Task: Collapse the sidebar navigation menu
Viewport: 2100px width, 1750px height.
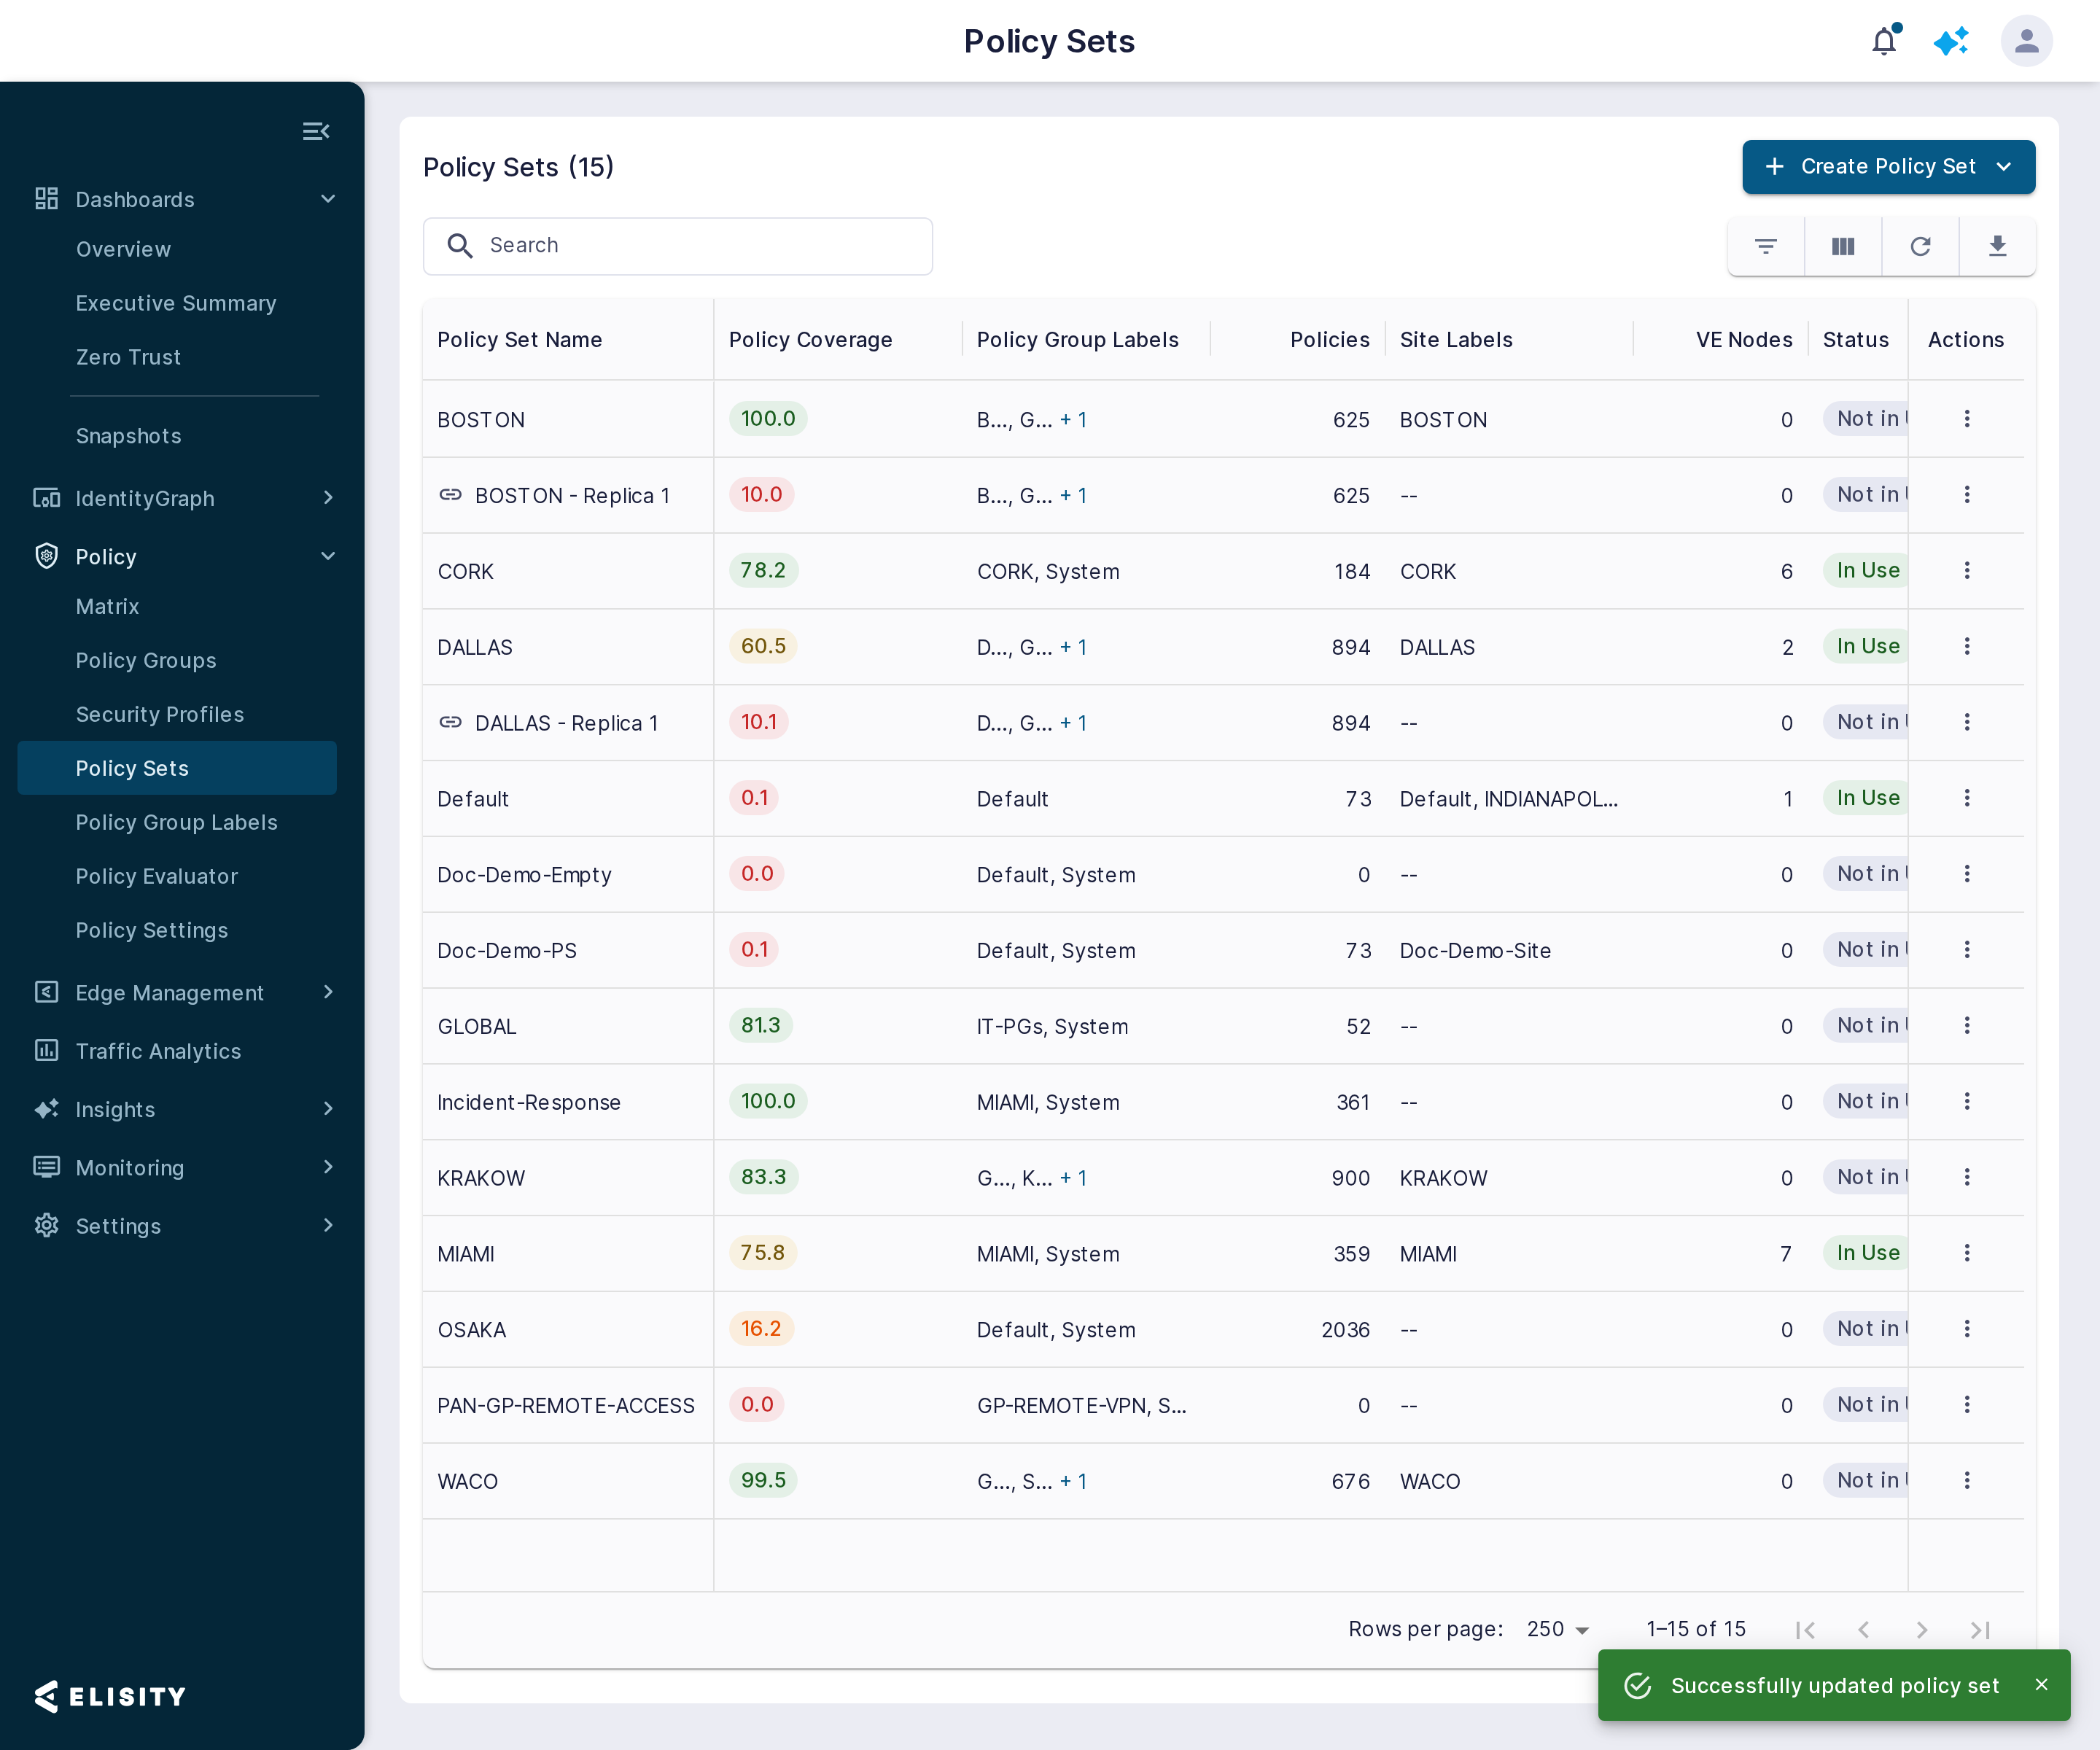Action: [x=316, y=131]
